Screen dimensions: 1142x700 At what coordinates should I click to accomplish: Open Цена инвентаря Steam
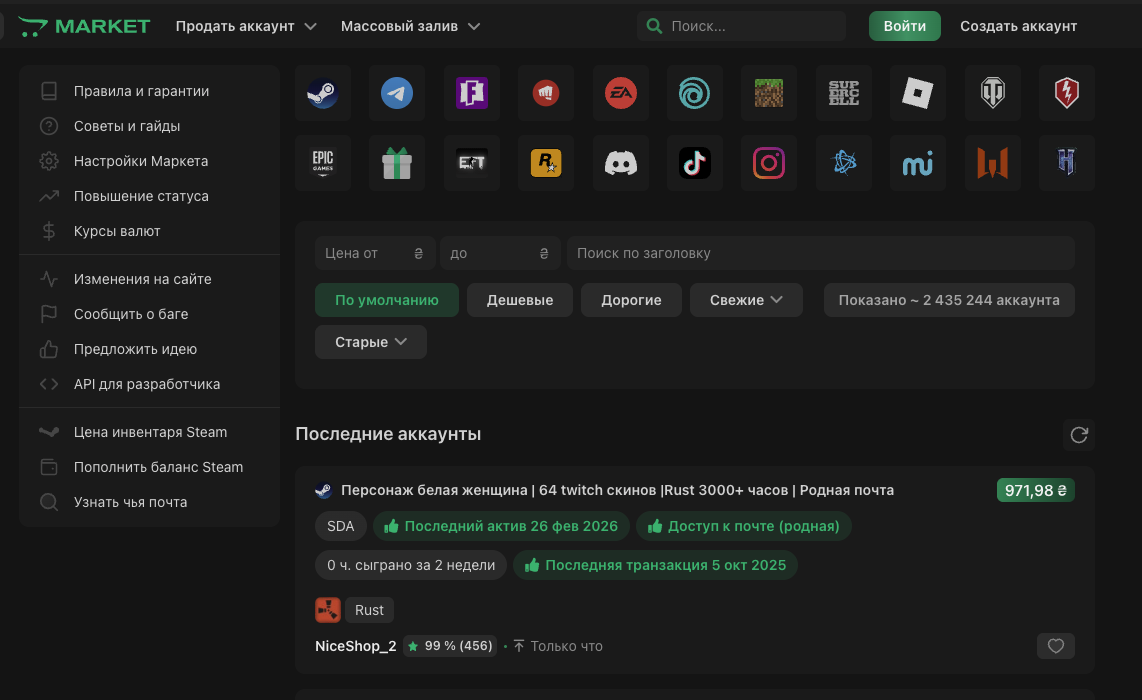tap(149, 432)
